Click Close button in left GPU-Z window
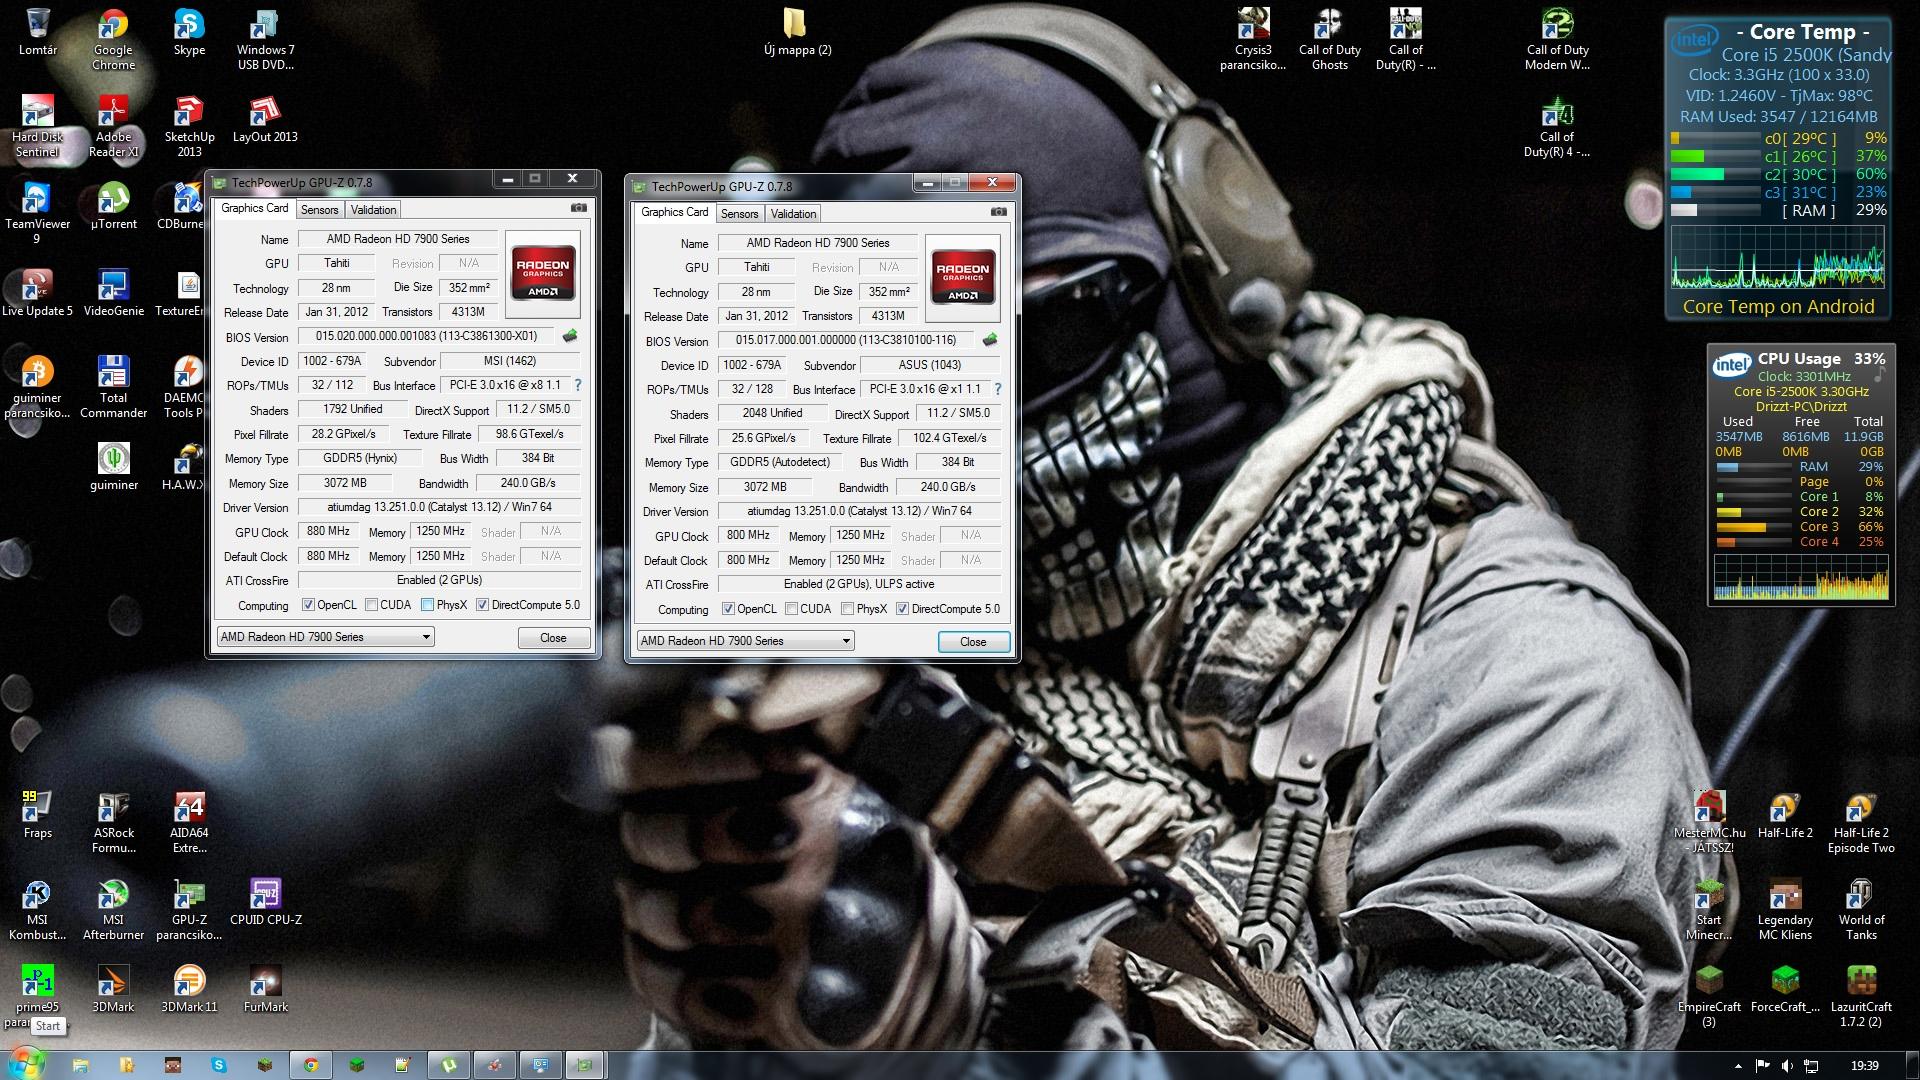1920x1080 pixels. pyautogui.click(x=553, y=638)
